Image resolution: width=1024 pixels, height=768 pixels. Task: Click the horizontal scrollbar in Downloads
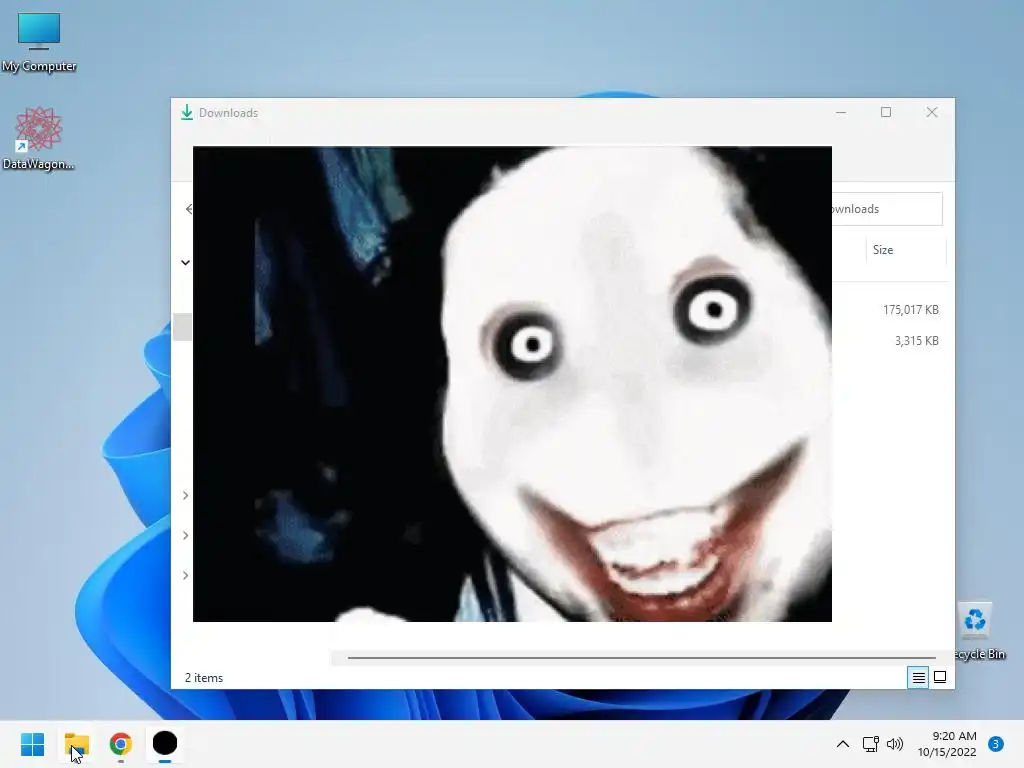[641, 658]
